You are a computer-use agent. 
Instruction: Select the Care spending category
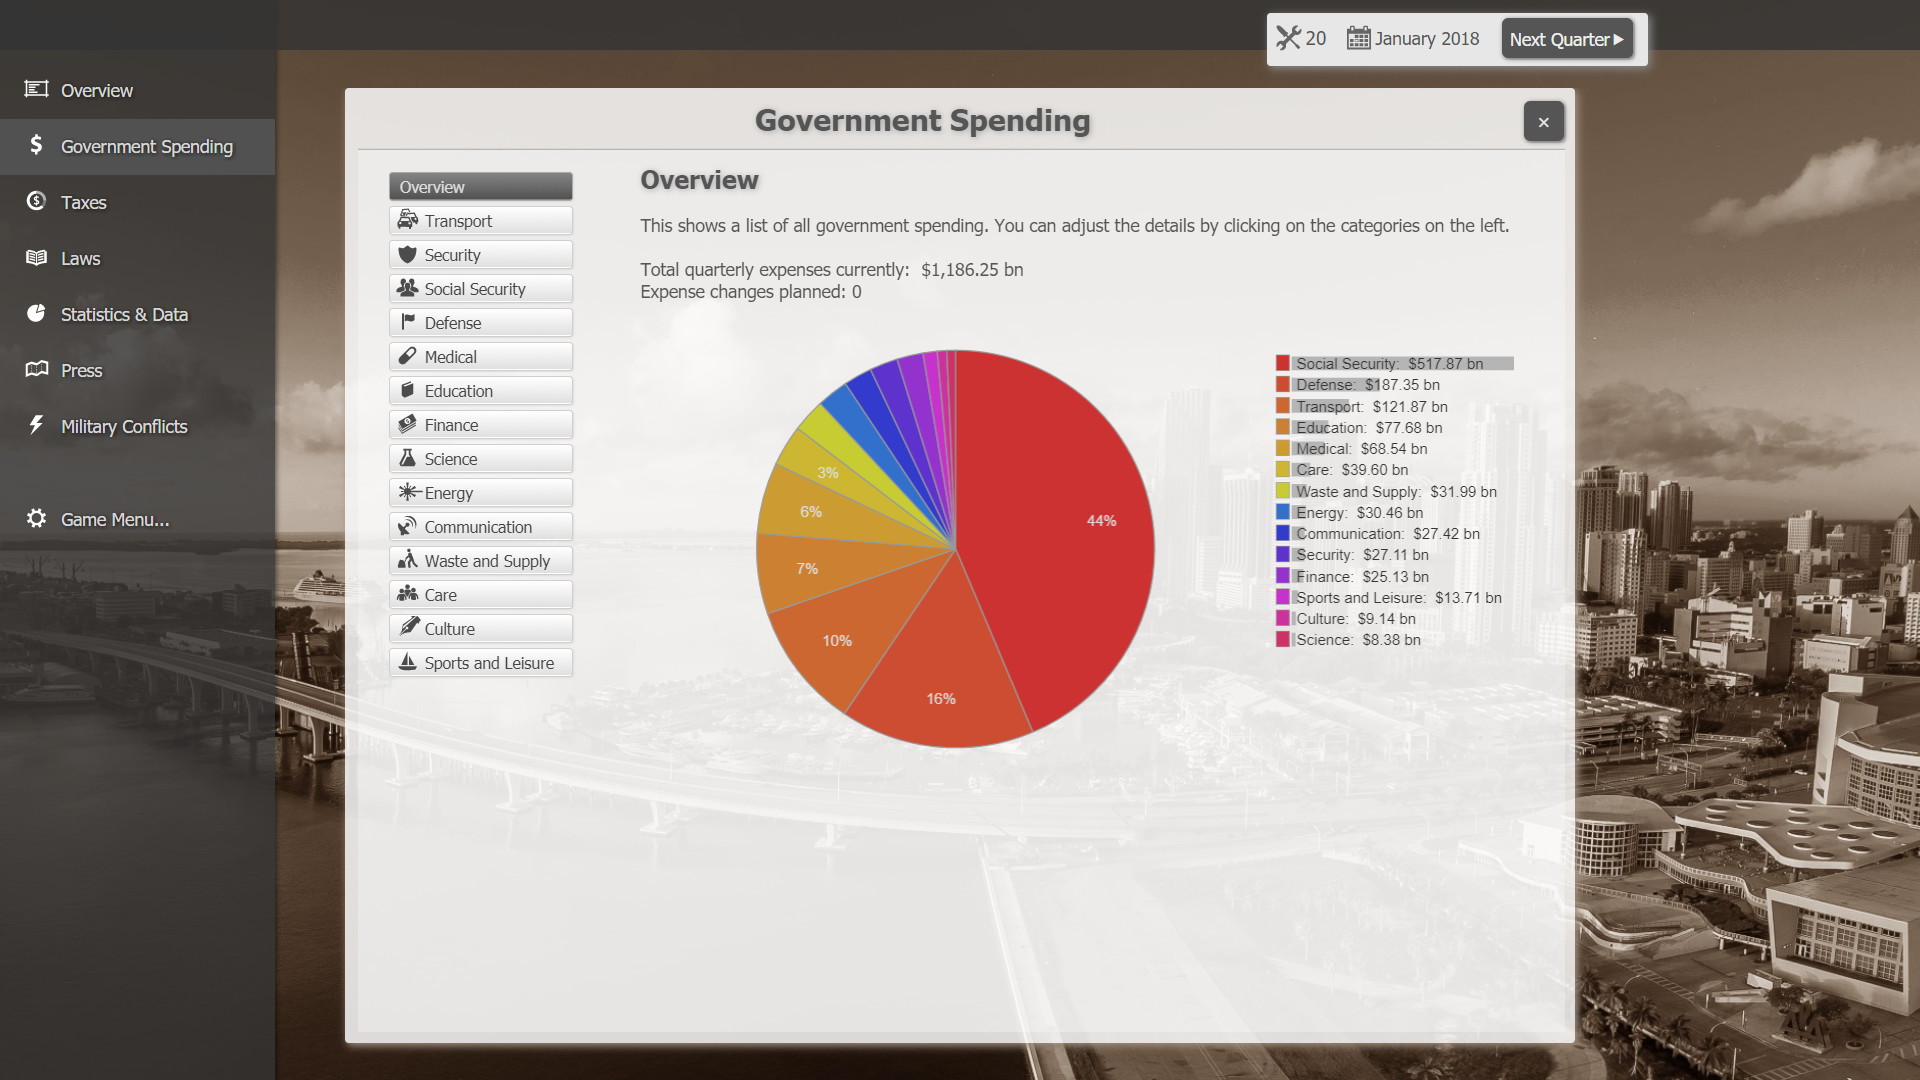(x=481, y=595)
